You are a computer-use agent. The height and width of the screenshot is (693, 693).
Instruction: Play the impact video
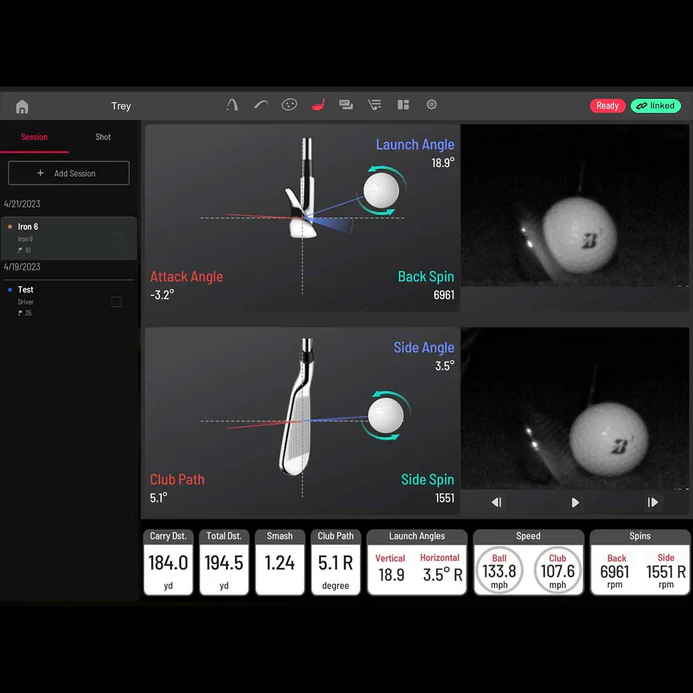pos(575,502)
